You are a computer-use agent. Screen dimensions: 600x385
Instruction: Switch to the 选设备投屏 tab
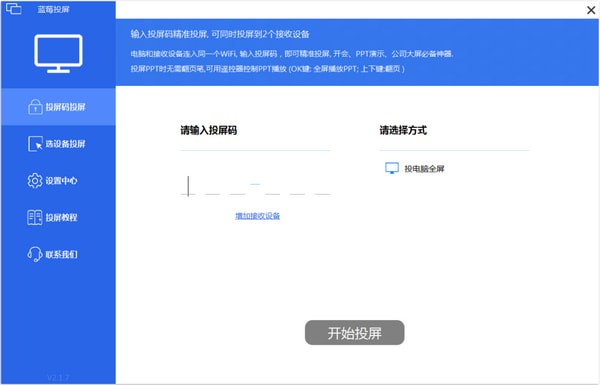coord(58,144)
